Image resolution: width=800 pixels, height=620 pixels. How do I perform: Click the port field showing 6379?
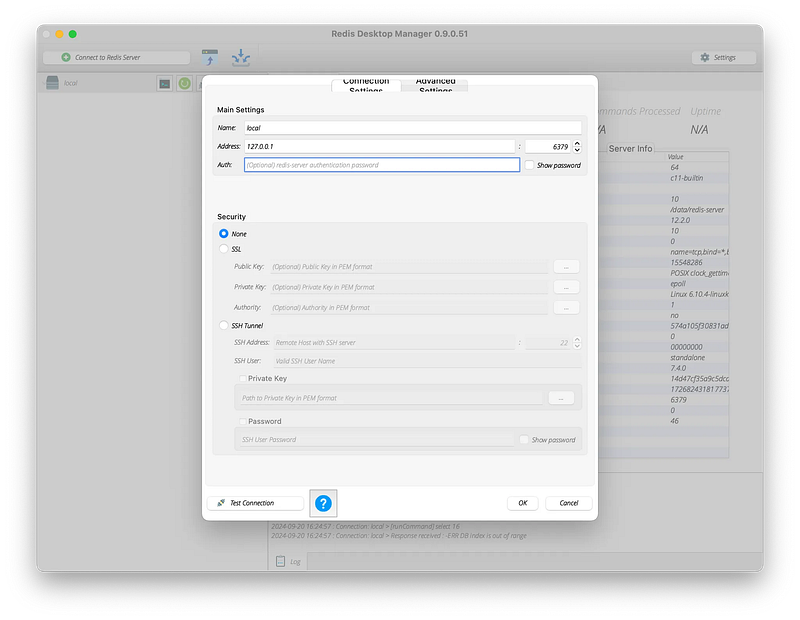548,146
